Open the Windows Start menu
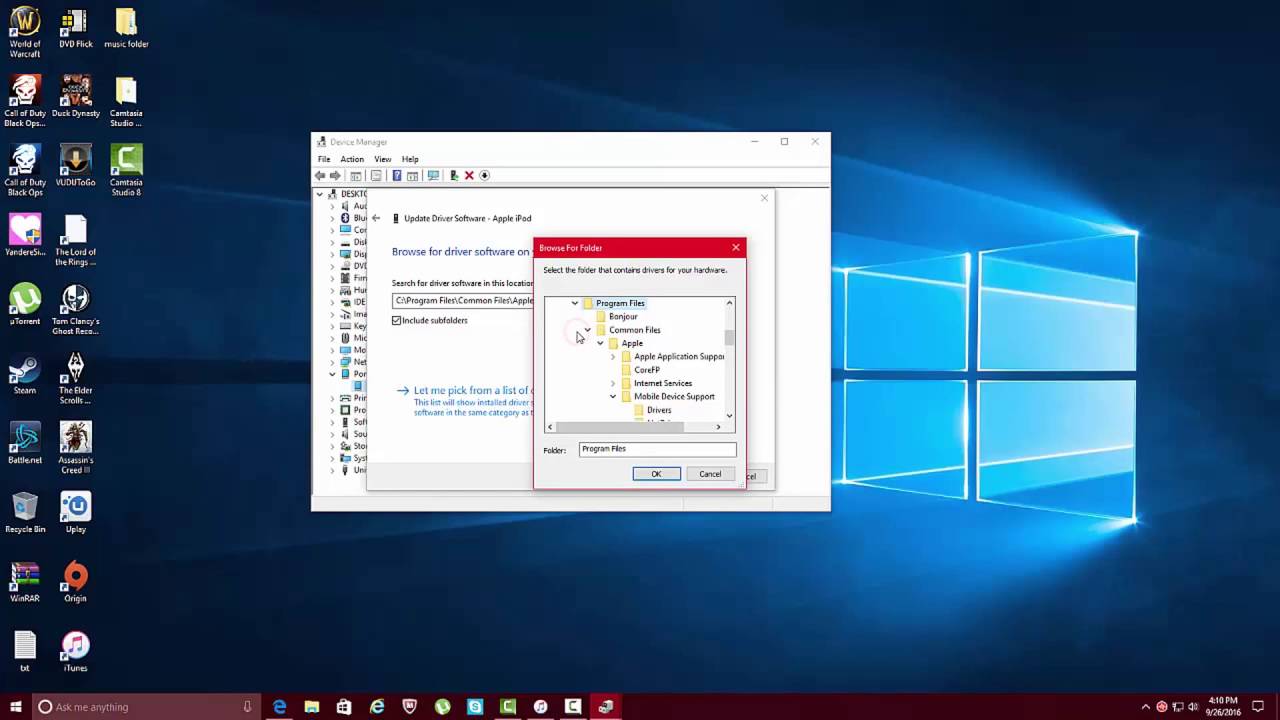This screenshot has height=720, width=1280. pyautogui.click(x=15, y=707)
